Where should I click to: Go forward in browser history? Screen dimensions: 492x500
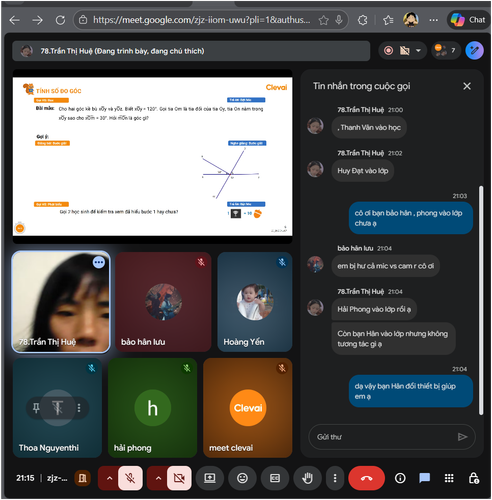tap(37, 20)
